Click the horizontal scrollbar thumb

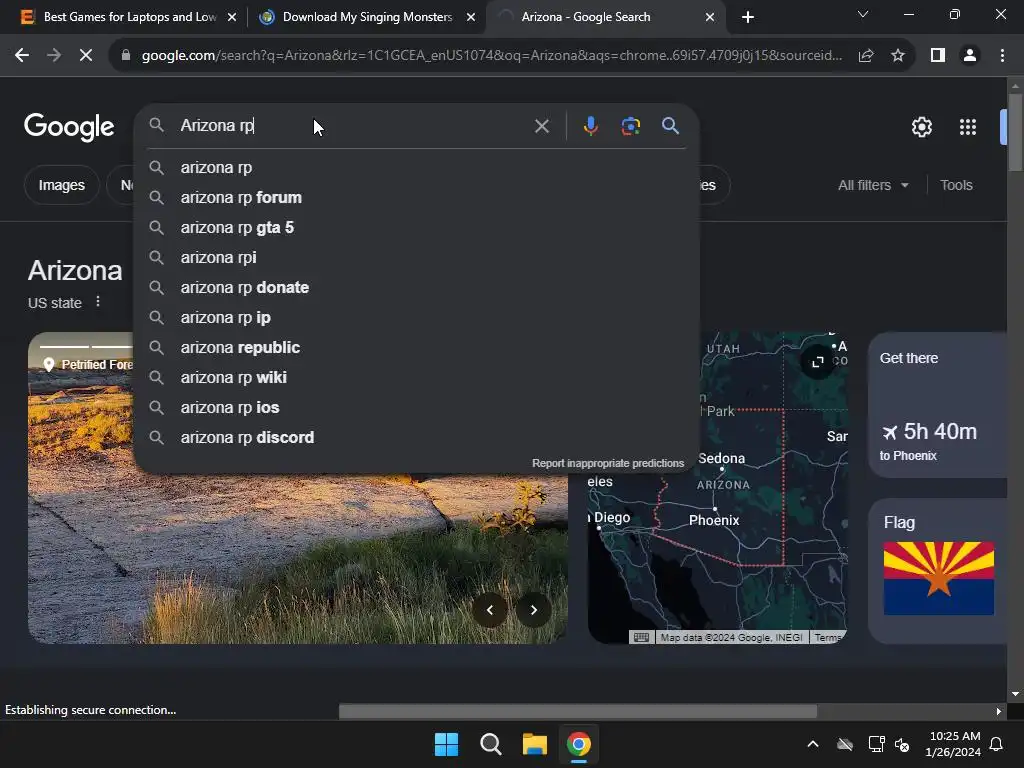(x=577, y=711)
